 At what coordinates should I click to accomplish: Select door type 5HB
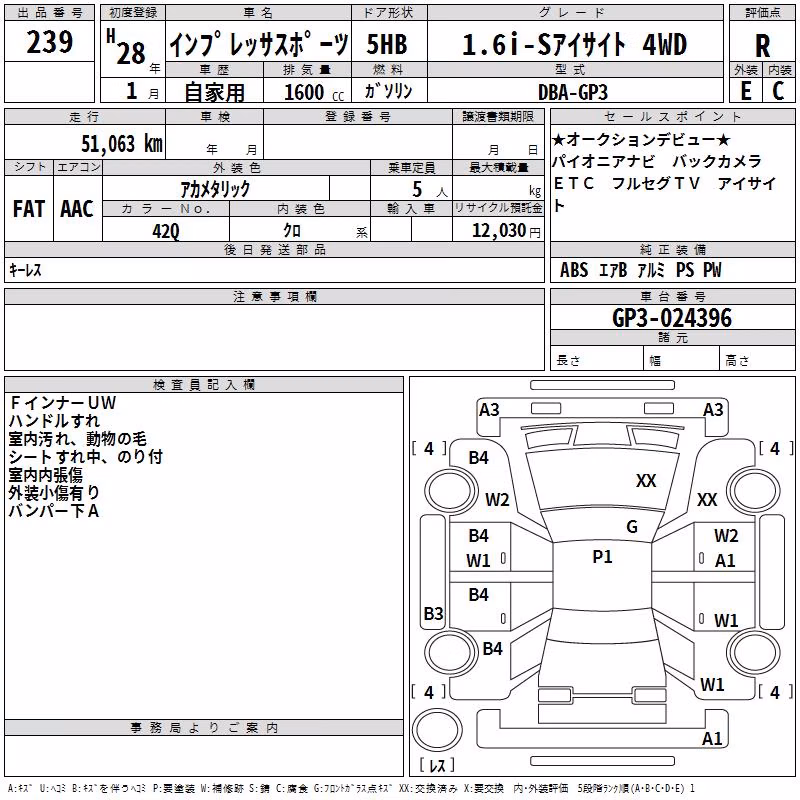[387, 44]
